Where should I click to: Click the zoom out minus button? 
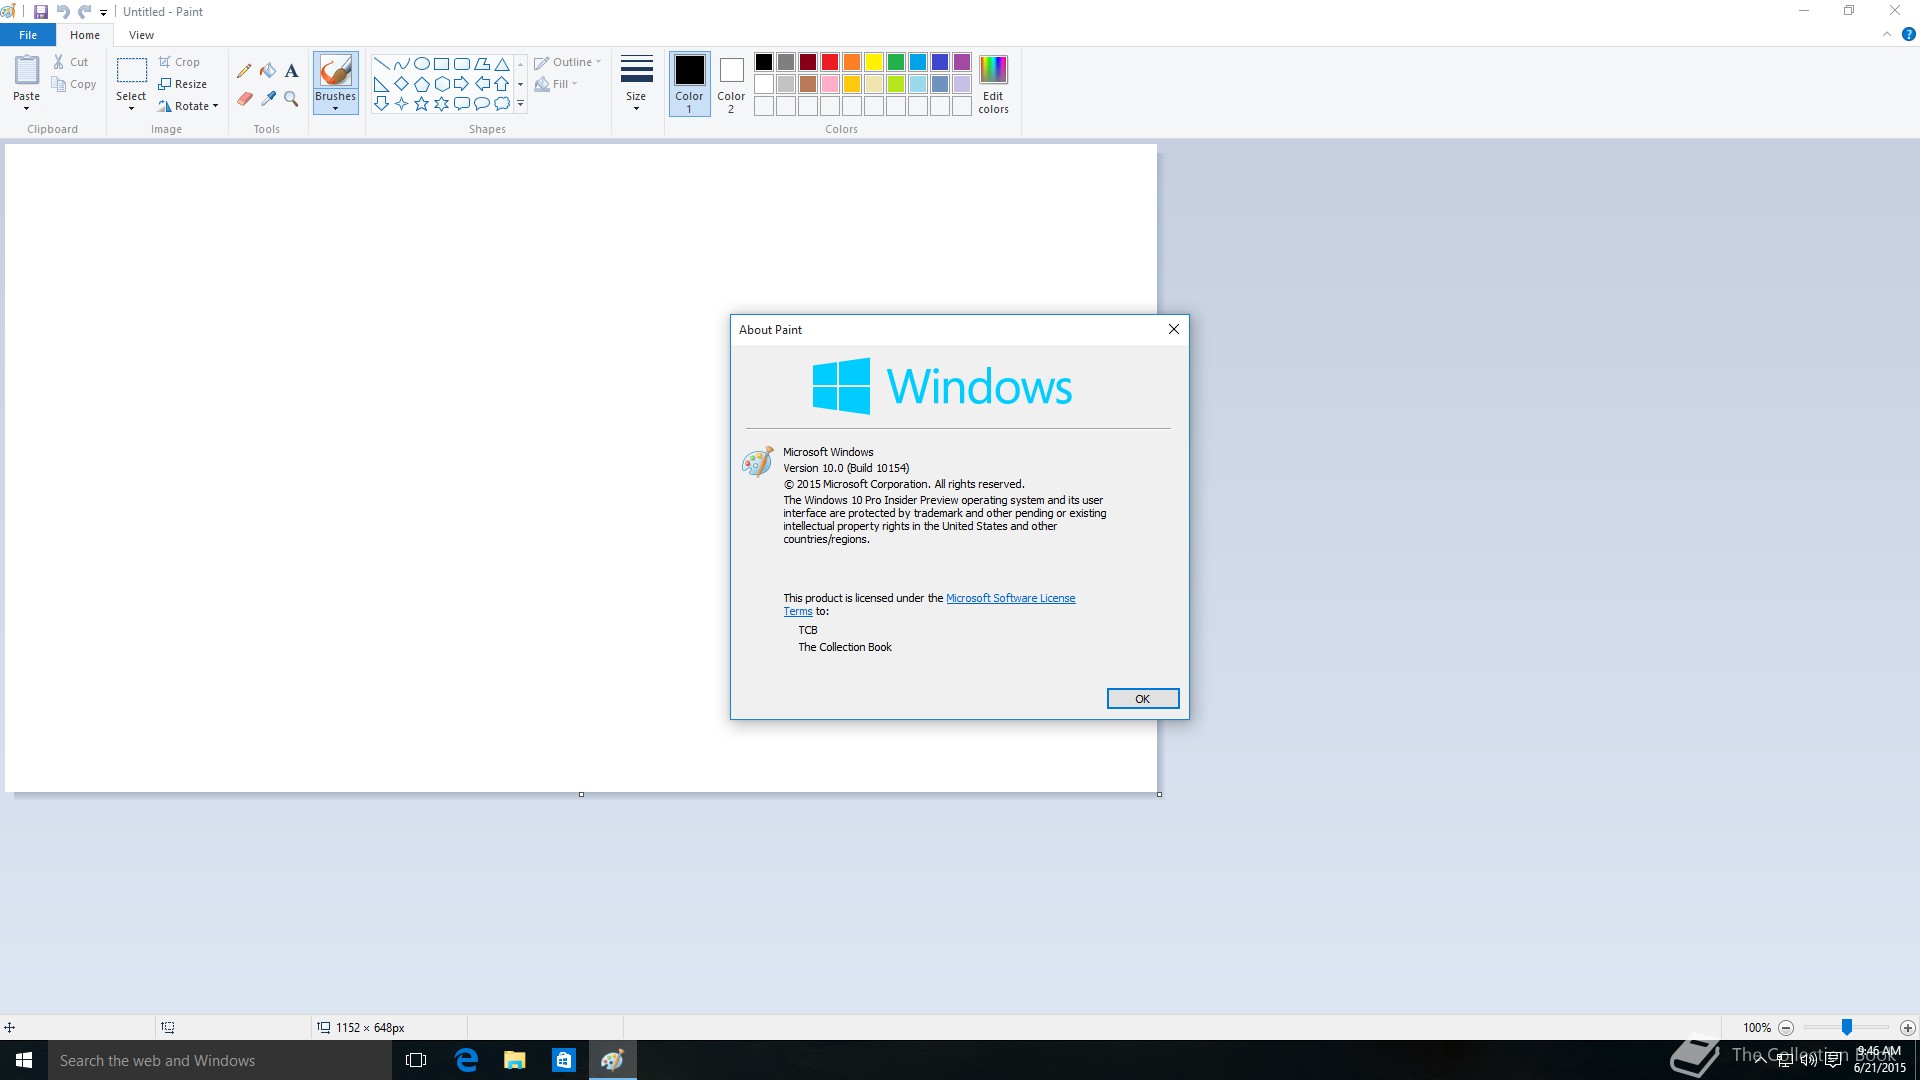(1786, 1027)
